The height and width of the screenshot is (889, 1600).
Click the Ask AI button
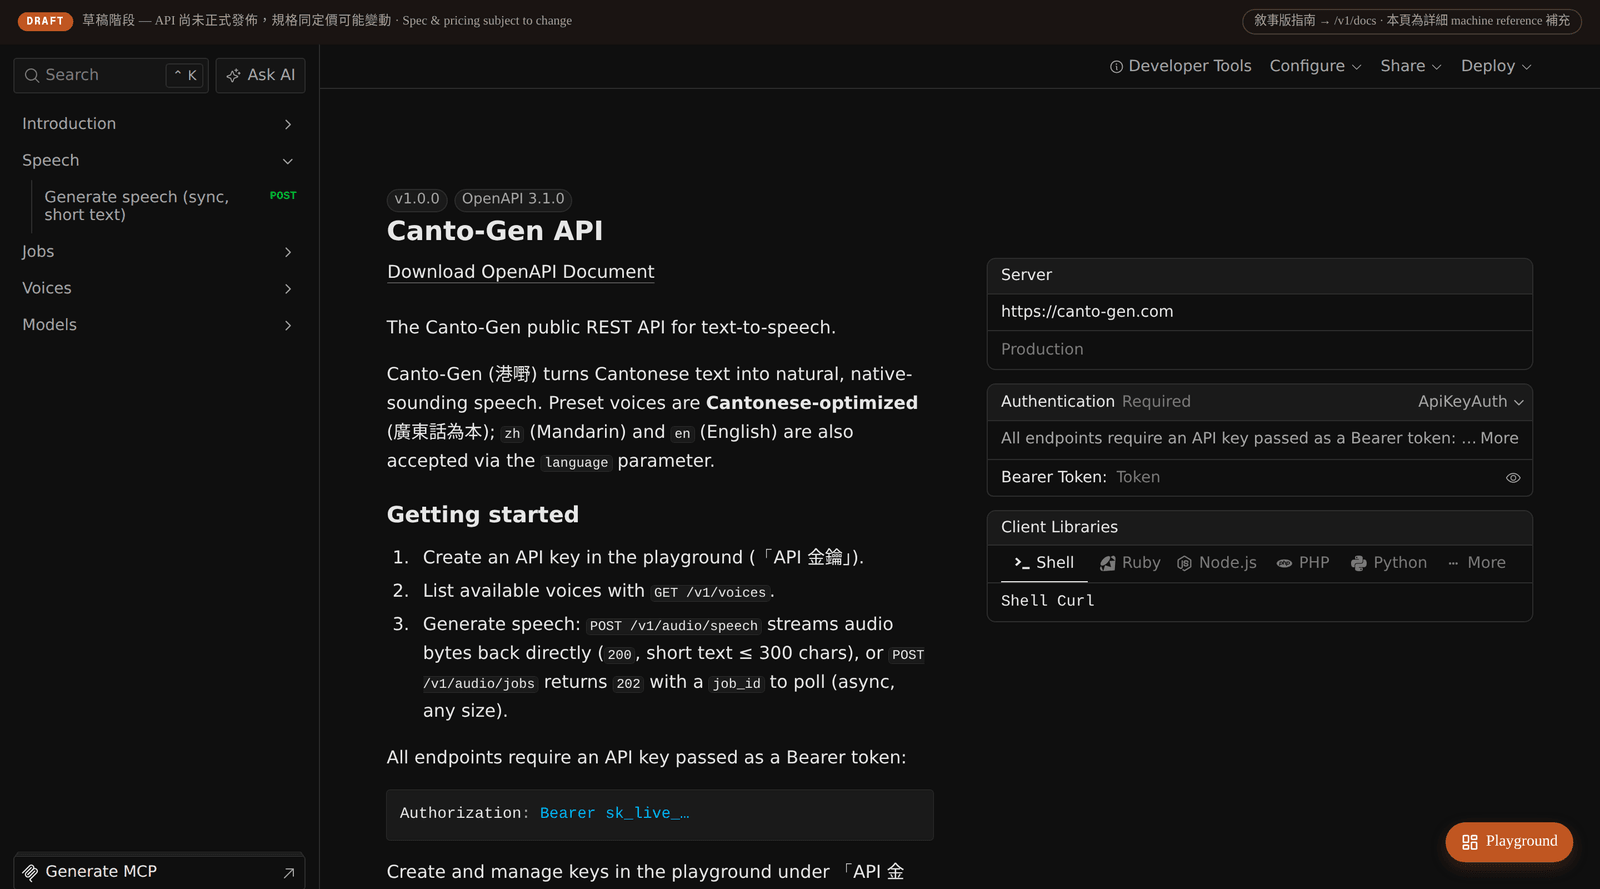click(260, 75)
